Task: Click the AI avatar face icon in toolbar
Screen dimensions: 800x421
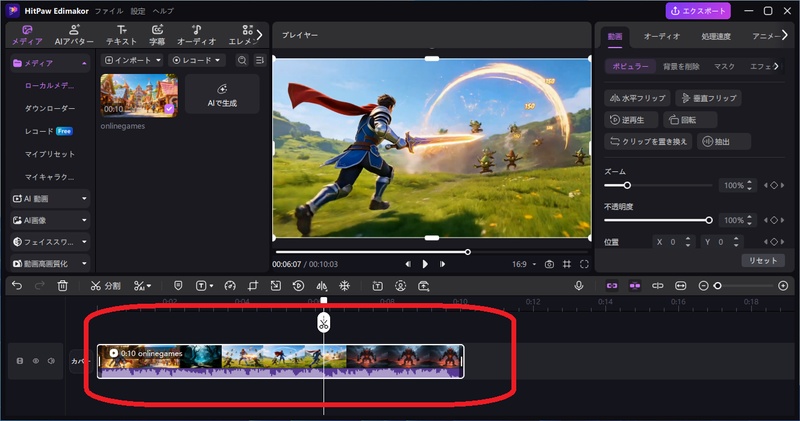Action: click(x=401, y=286)
